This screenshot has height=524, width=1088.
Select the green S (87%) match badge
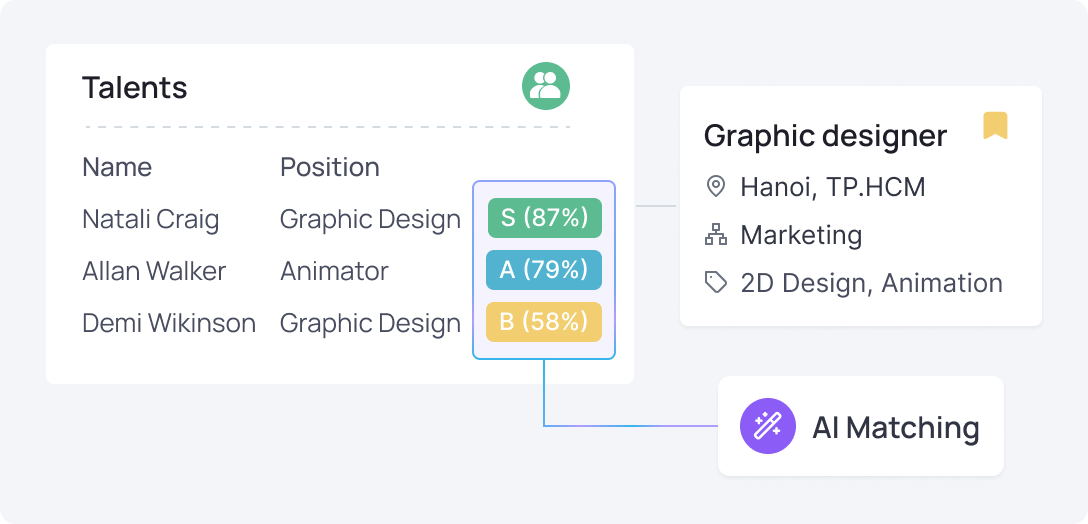[x=545, y=218]
